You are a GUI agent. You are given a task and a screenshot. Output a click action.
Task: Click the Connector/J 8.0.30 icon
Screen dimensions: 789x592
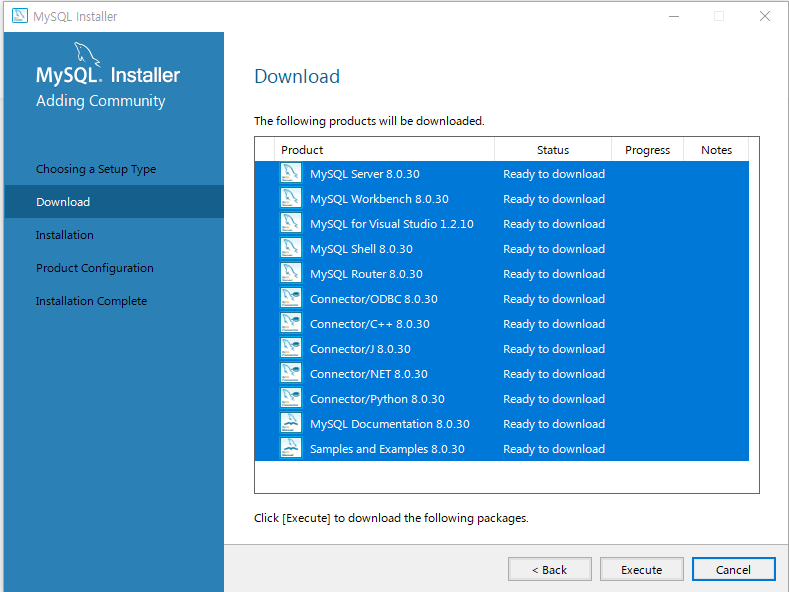tap(291, 348)
